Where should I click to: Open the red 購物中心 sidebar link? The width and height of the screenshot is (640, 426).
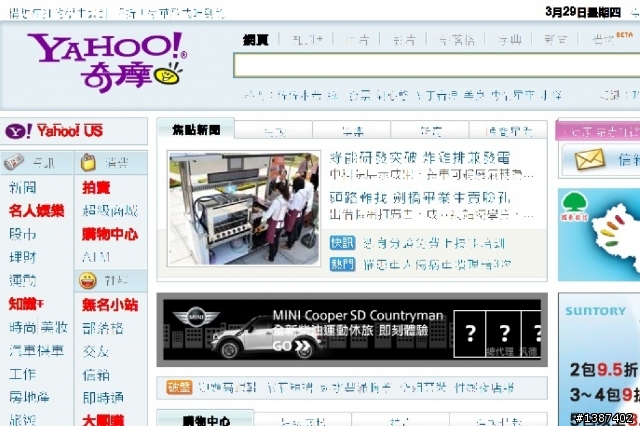tap(110, 234)
